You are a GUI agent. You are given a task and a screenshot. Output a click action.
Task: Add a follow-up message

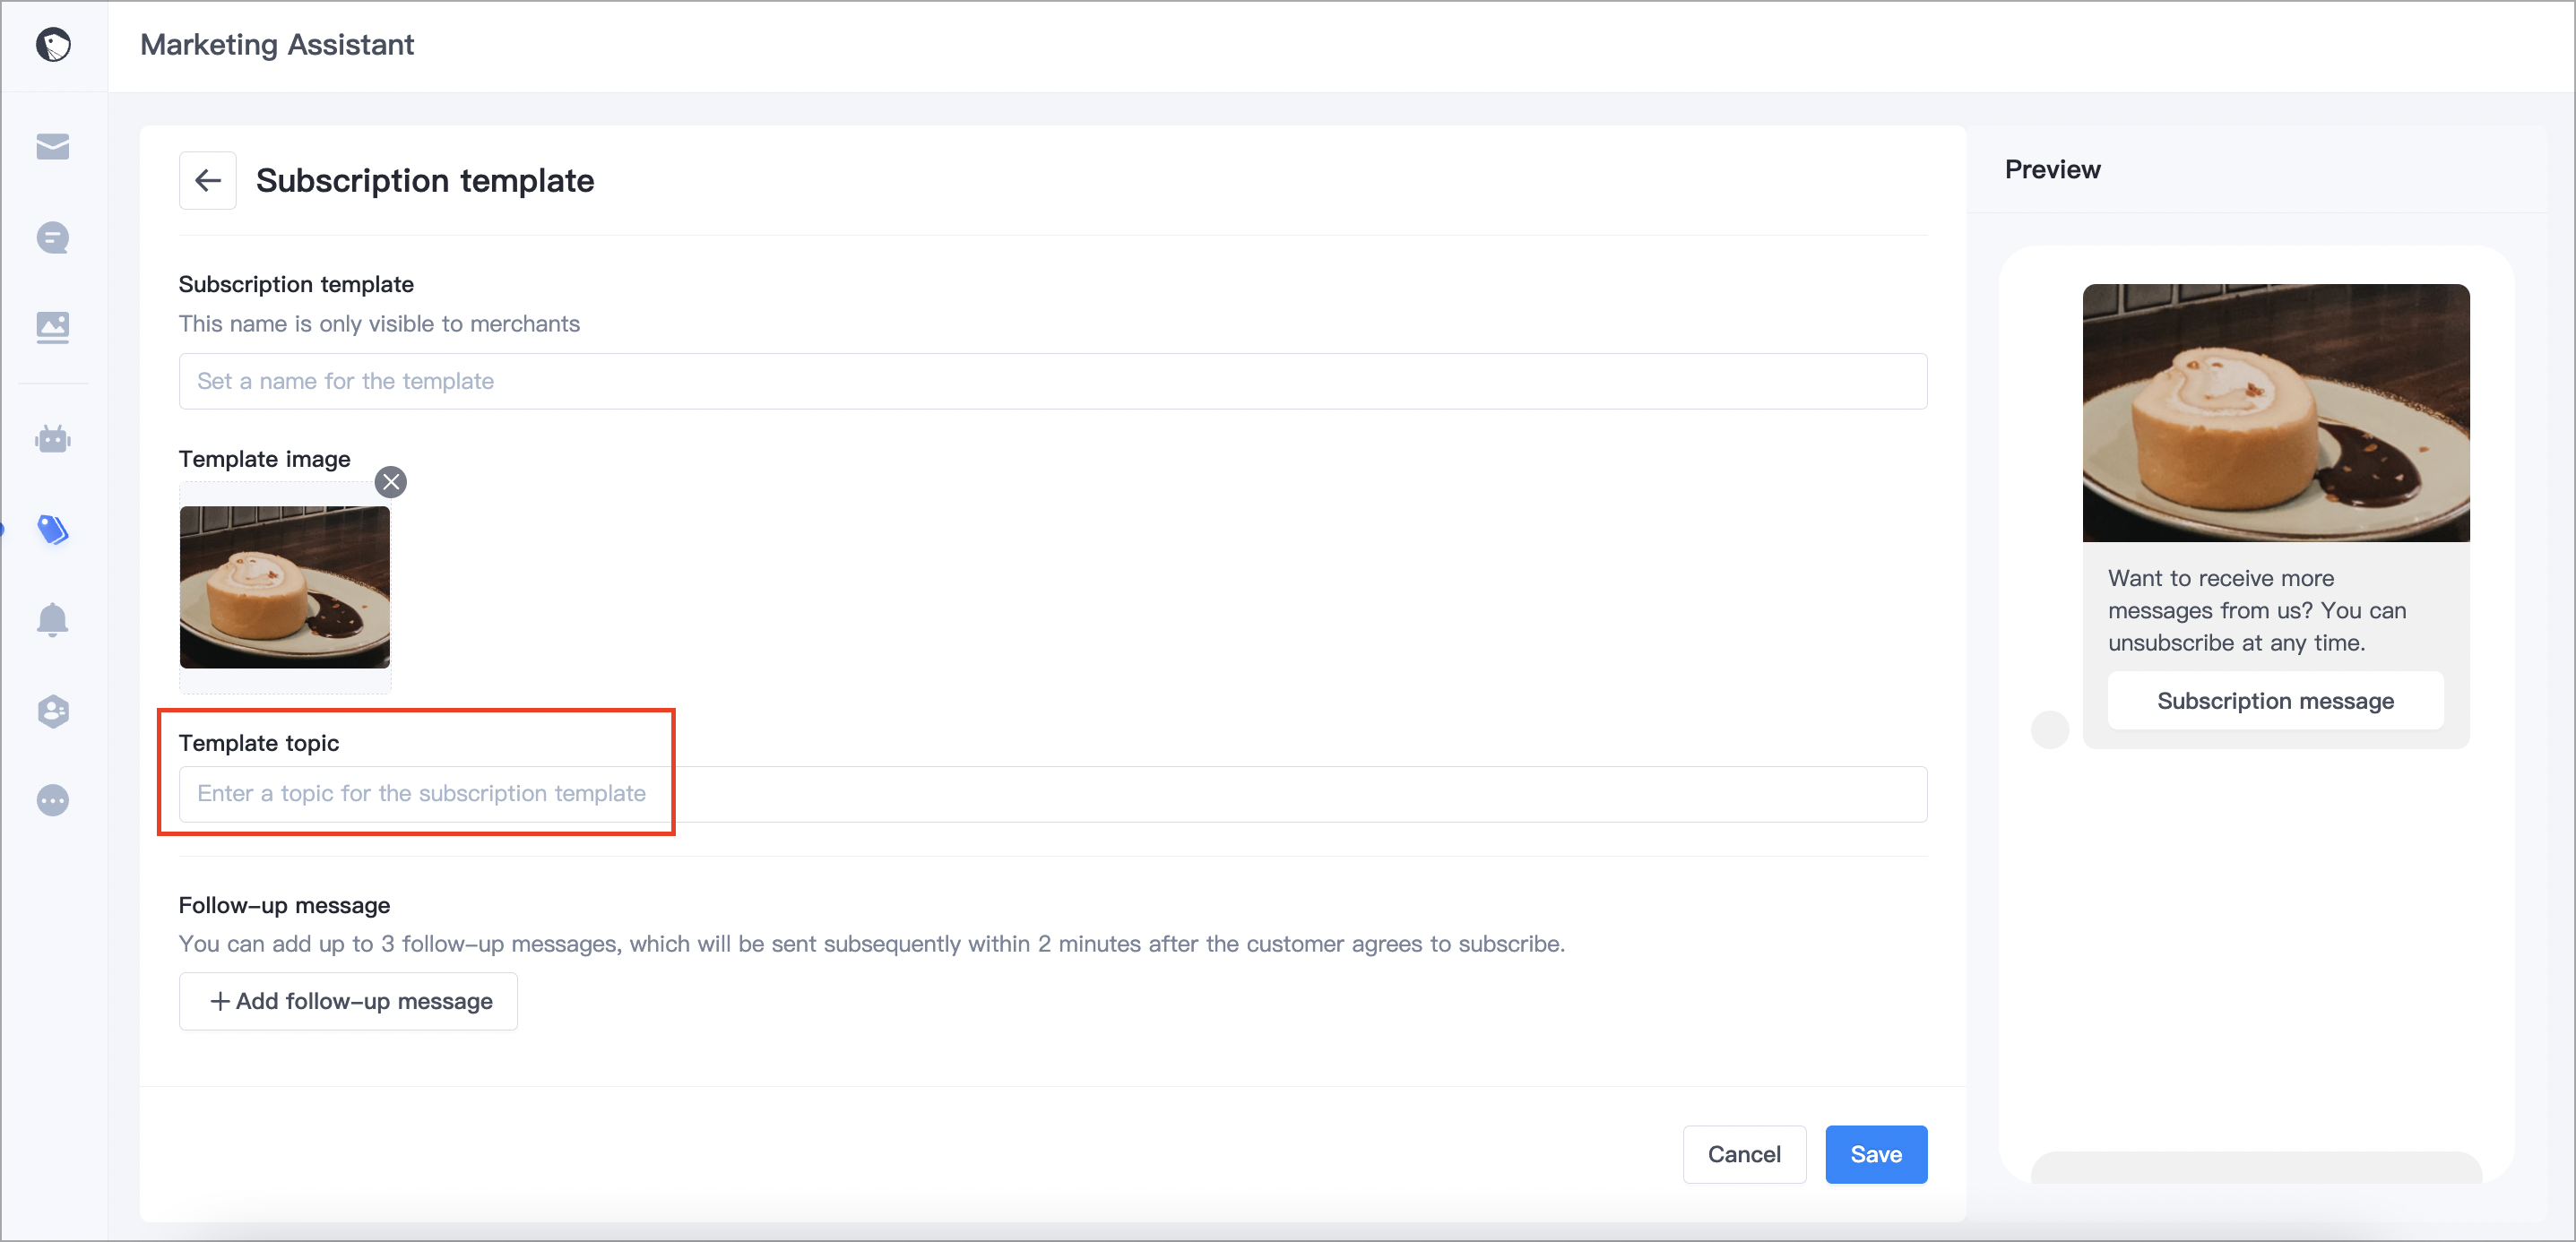(x=348, y=1001)
